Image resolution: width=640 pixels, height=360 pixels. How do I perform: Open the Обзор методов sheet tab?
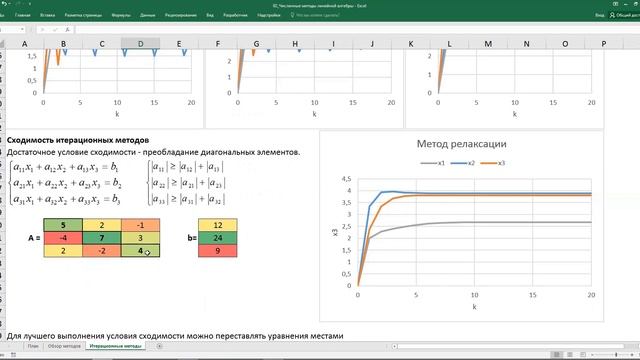click(x=64, y=346)
